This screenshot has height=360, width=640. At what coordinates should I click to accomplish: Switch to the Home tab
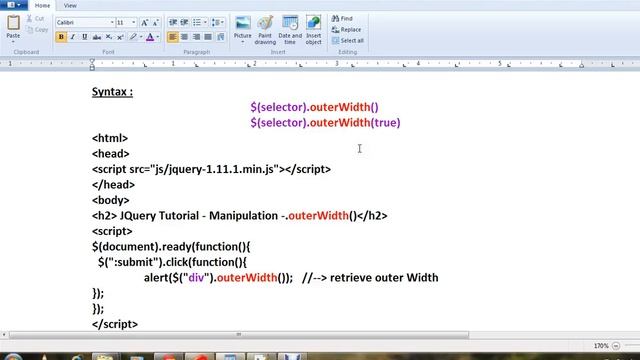(x=42, y=5)
